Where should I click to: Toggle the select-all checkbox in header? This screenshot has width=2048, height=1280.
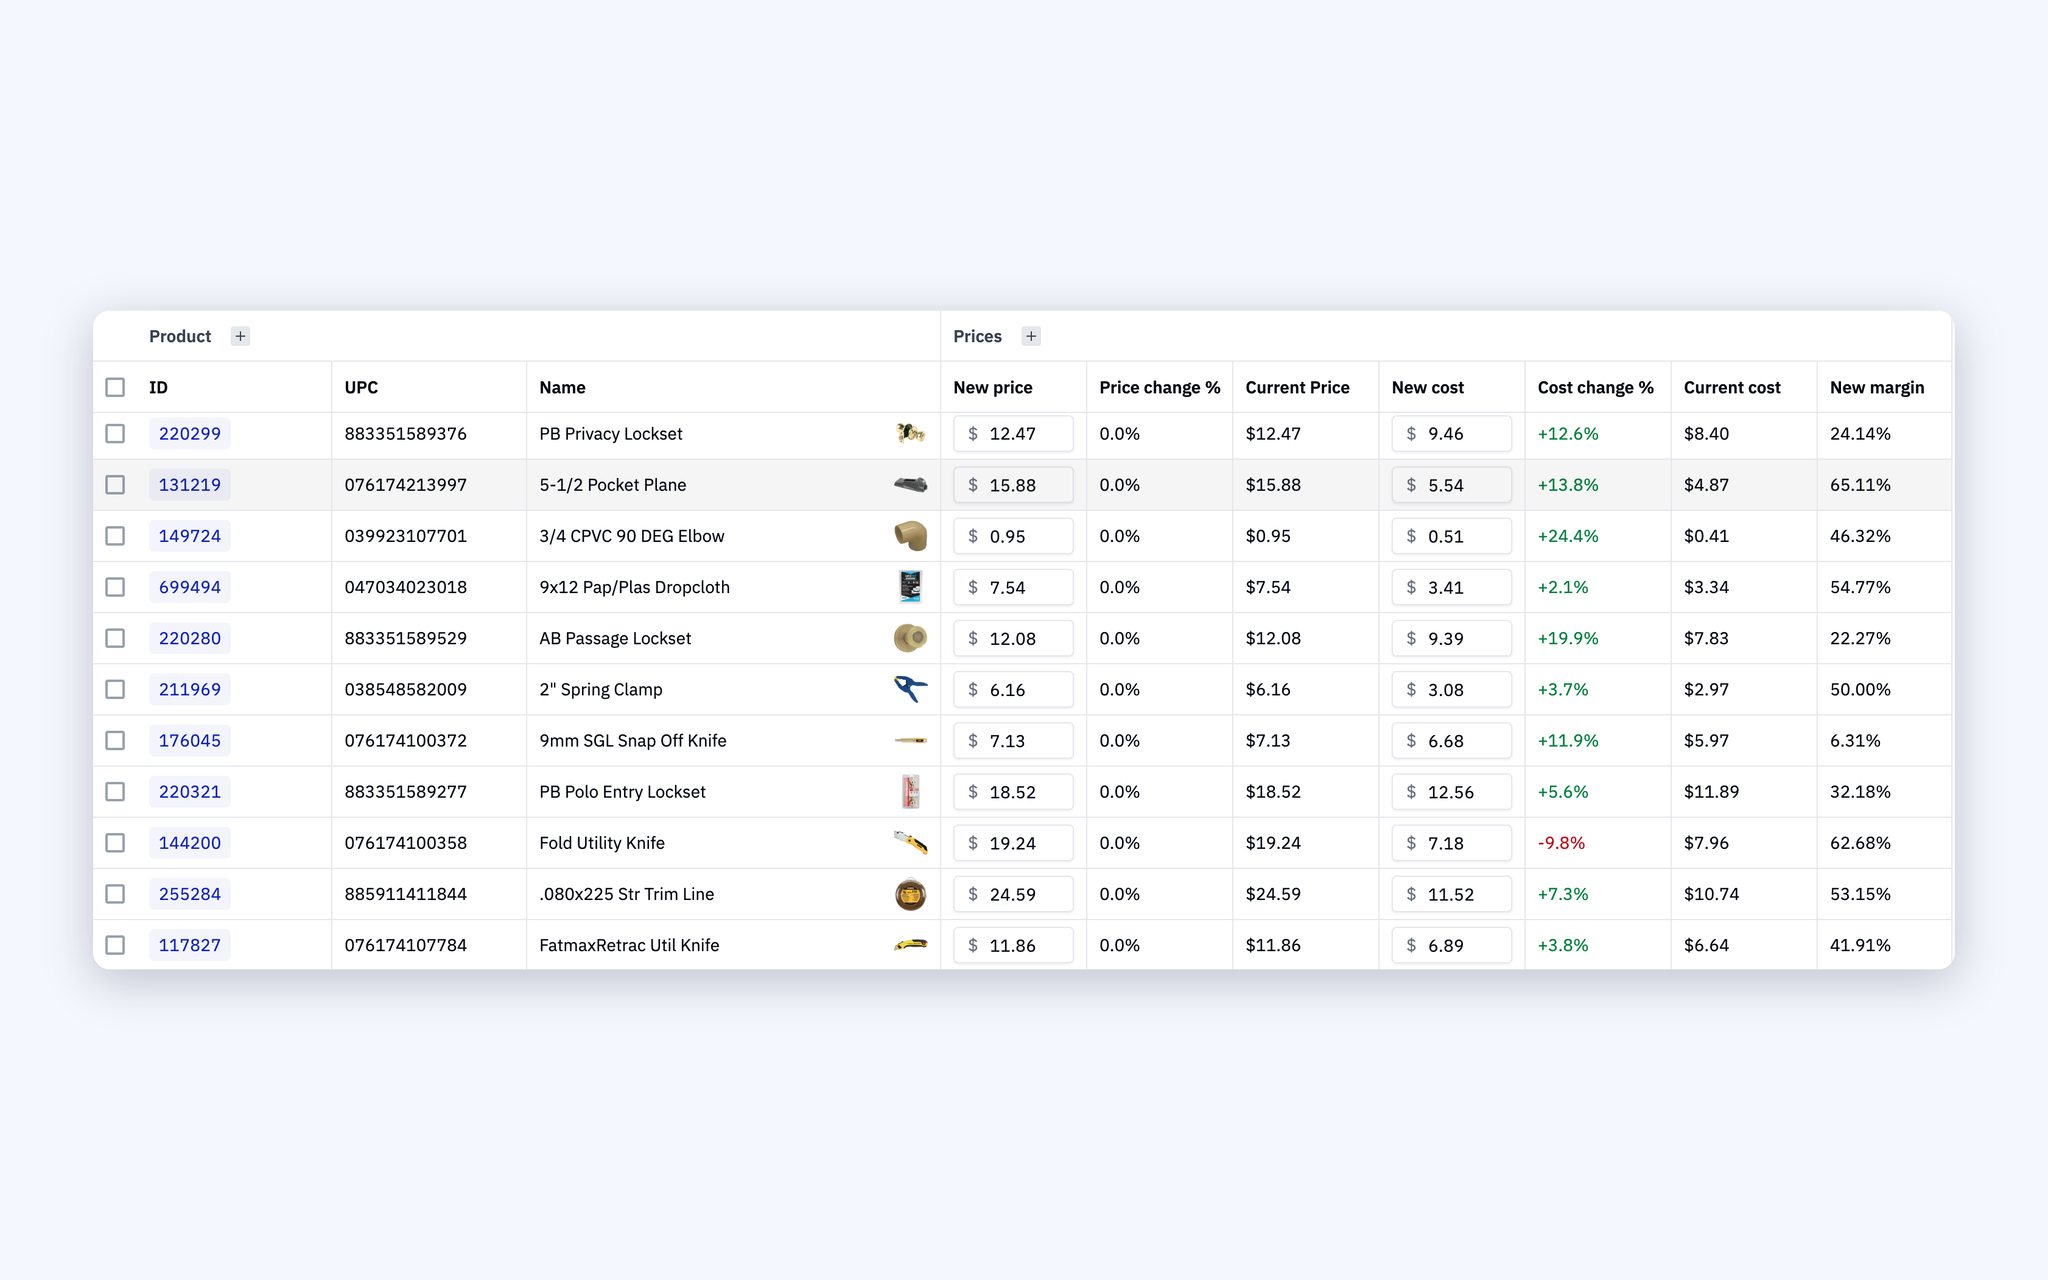[x=115, y=387]
